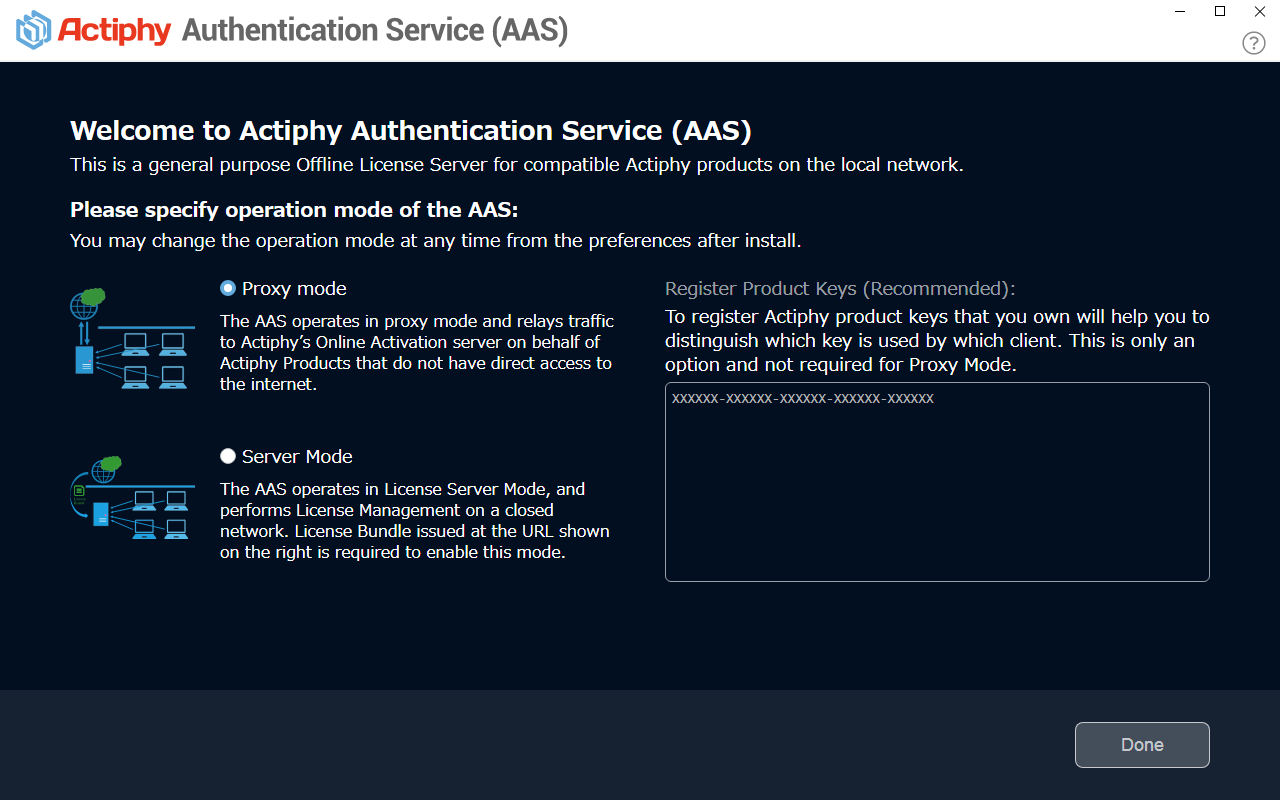Click the Welcome to Actiphy heading

pos(411,130)
